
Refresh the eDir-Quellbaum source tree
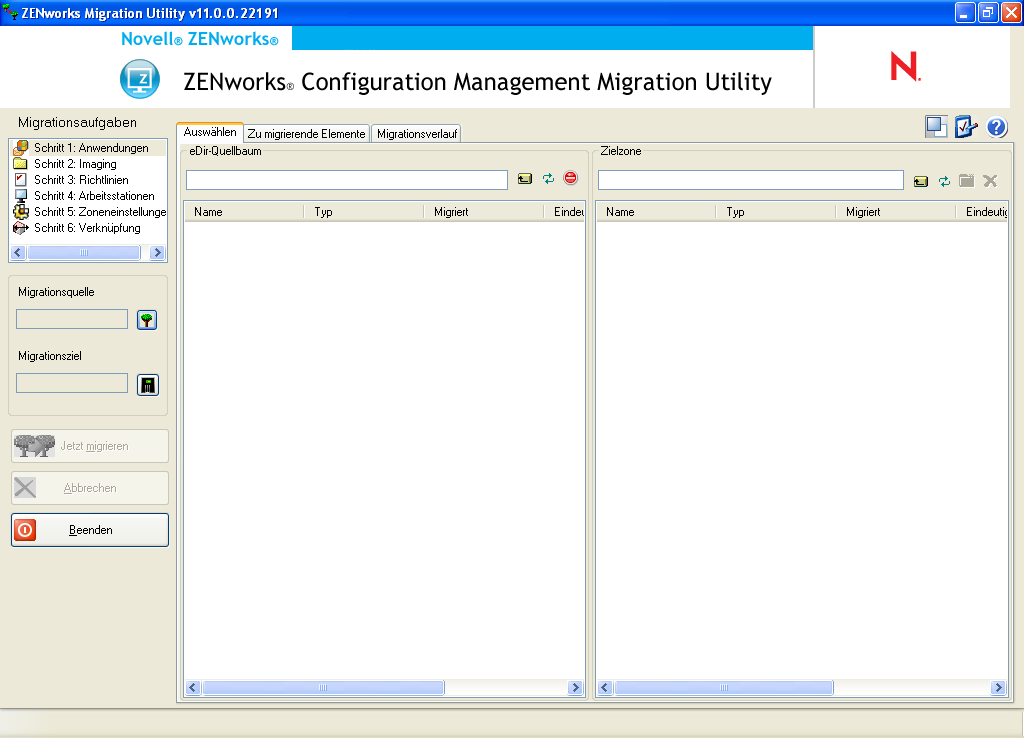548,179
